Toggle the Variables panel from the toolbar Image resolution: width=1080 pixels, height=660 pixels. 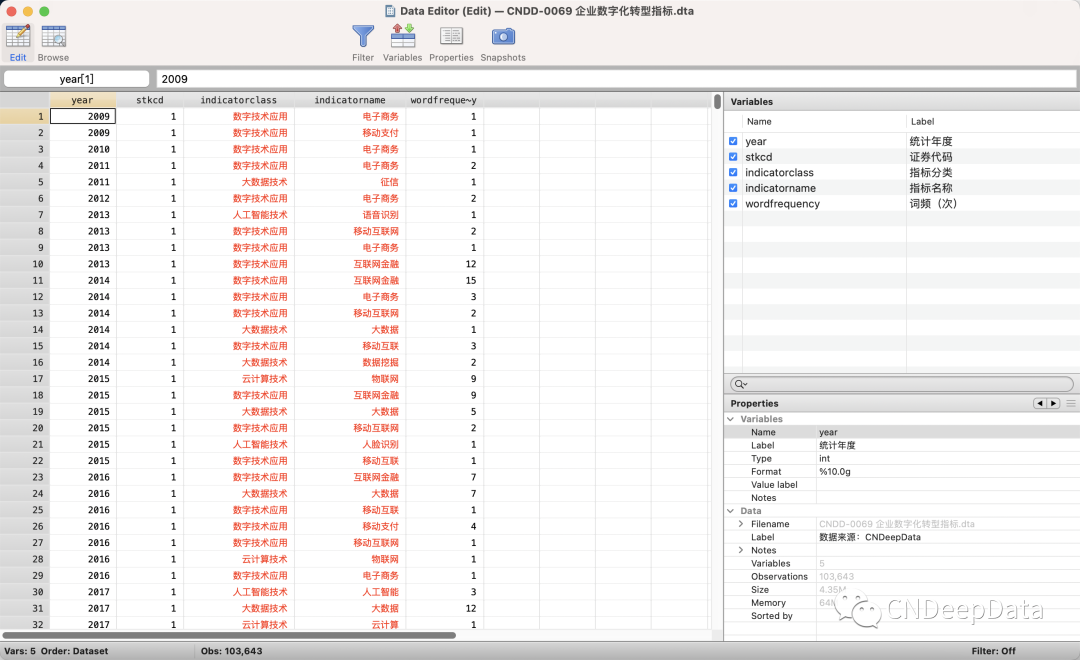pyautogui.click(x=402, y=43)
